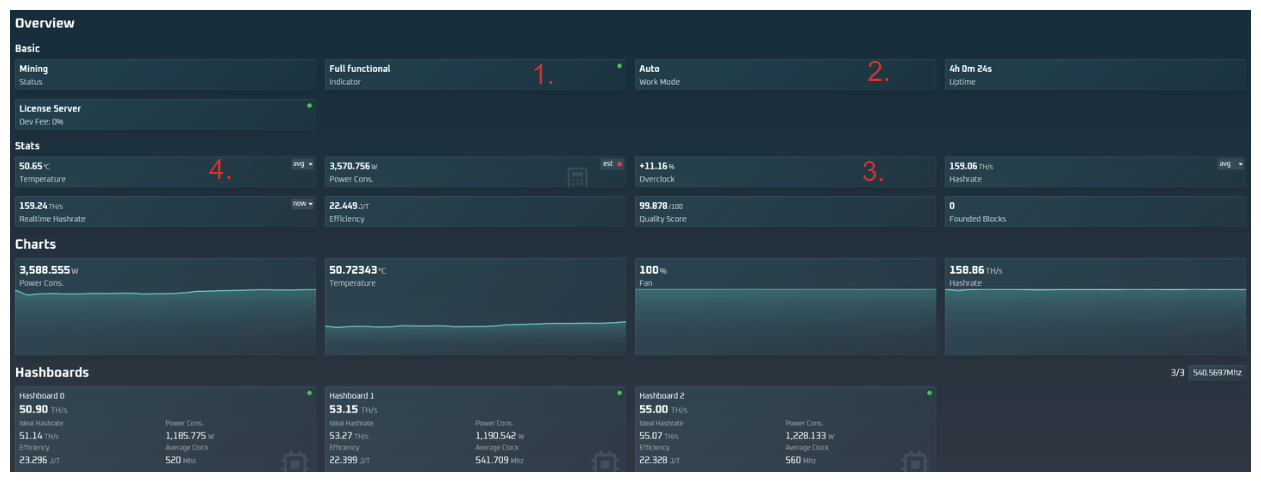Click the green dot on License Server card

tap(309, 105)
